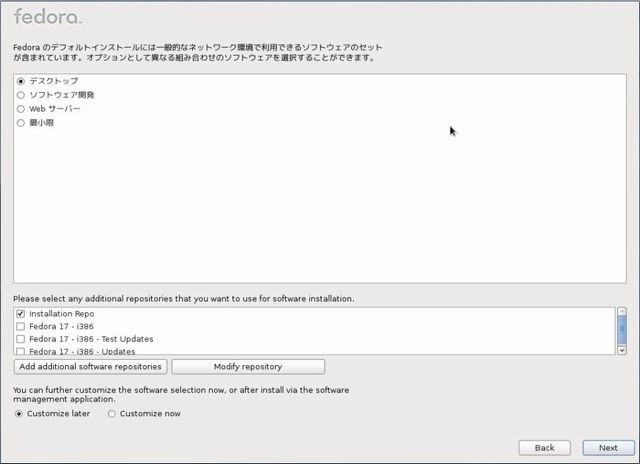
Task: Click the fedora logo
Action: click(48, 17)
